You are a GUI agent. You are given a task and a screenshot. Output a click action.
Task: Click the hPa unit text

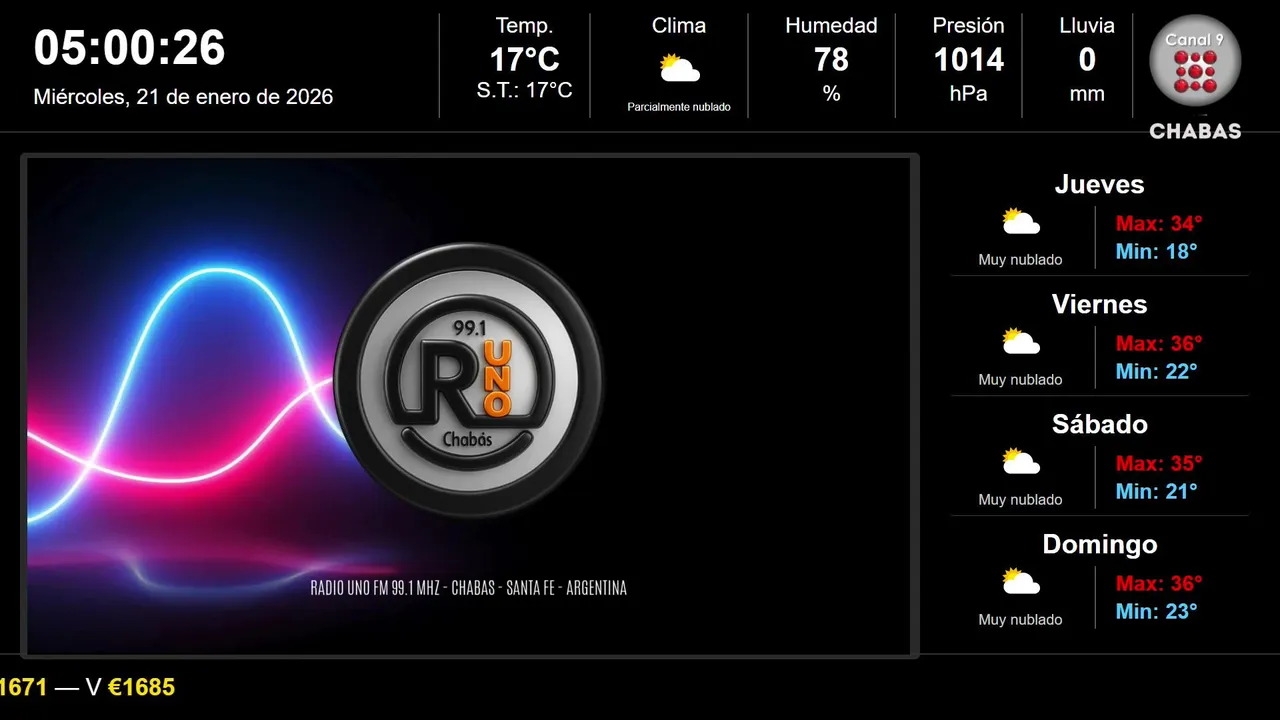pyautogui.click(x=968, y=93)
